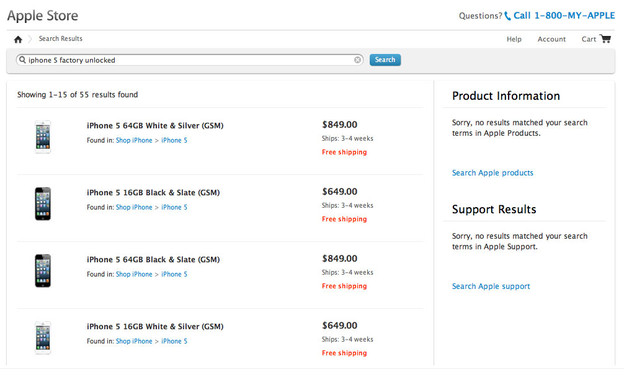Click the Showing 1-15 of 55 results found text
This screenshot has width=624, height=377.
coord(78,95)
